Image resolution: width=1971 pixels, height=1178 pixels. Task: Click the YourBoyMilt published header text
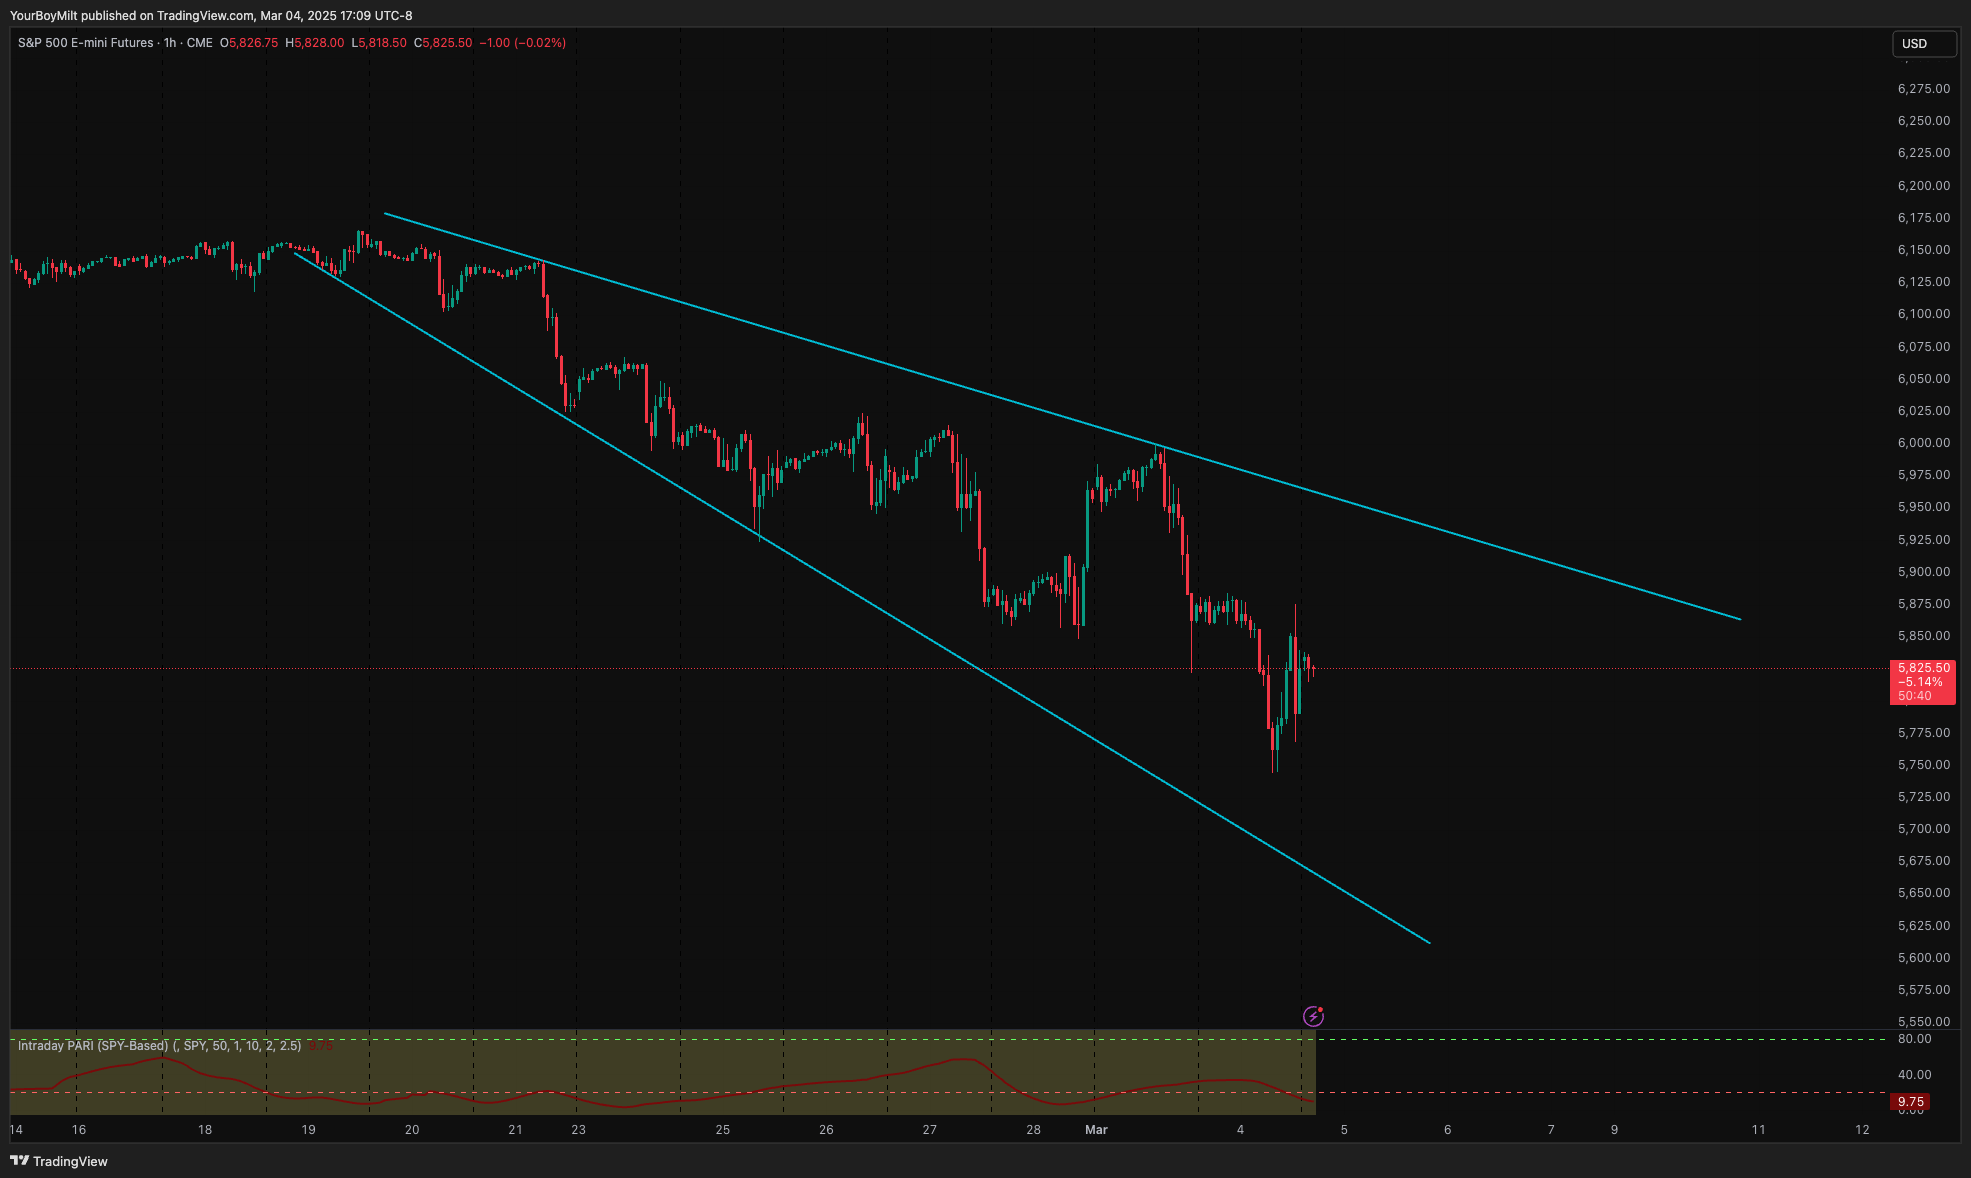(210, 15)
